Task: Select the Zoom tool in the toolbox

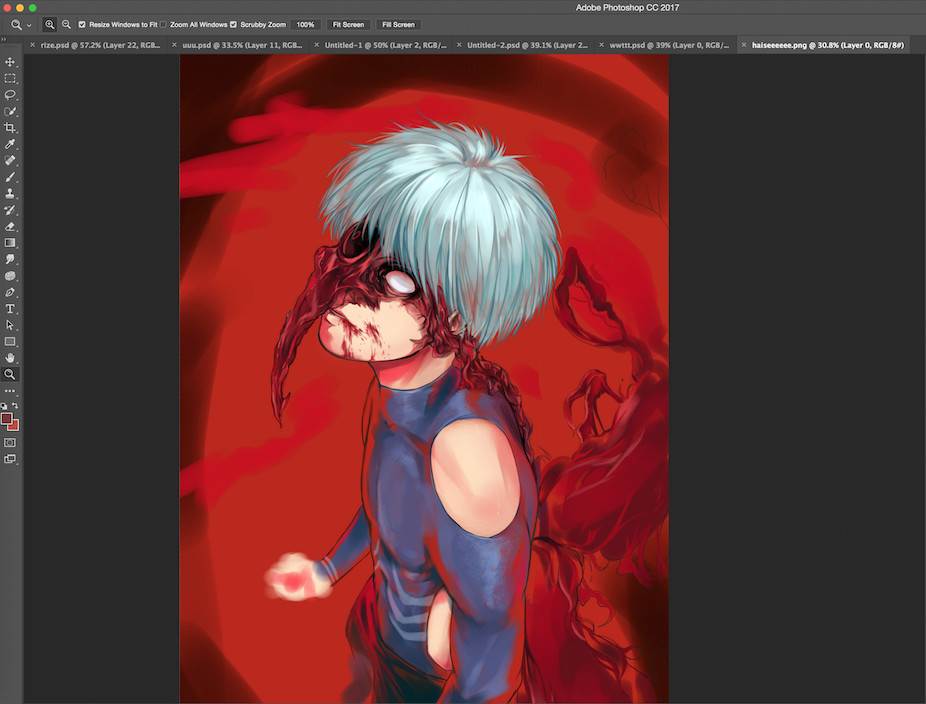Action: (x=10, y=374)
